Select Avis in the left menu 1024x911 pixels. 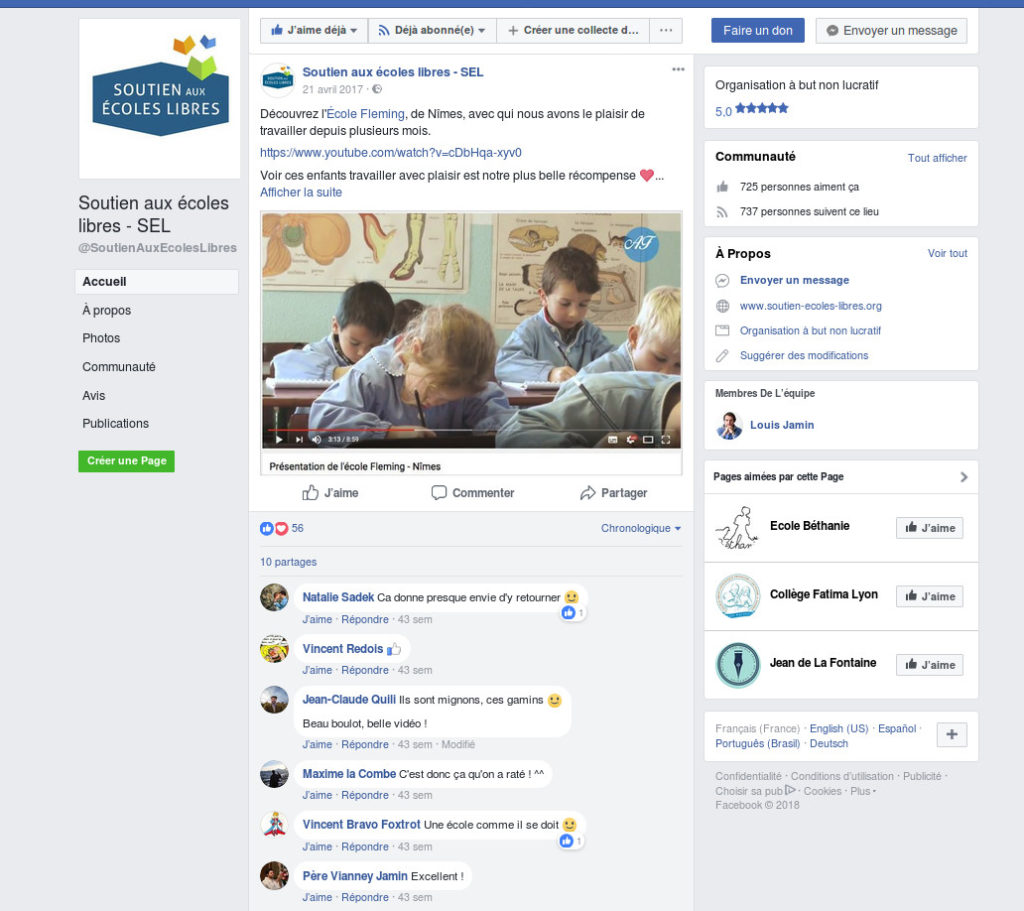point(93,396)
